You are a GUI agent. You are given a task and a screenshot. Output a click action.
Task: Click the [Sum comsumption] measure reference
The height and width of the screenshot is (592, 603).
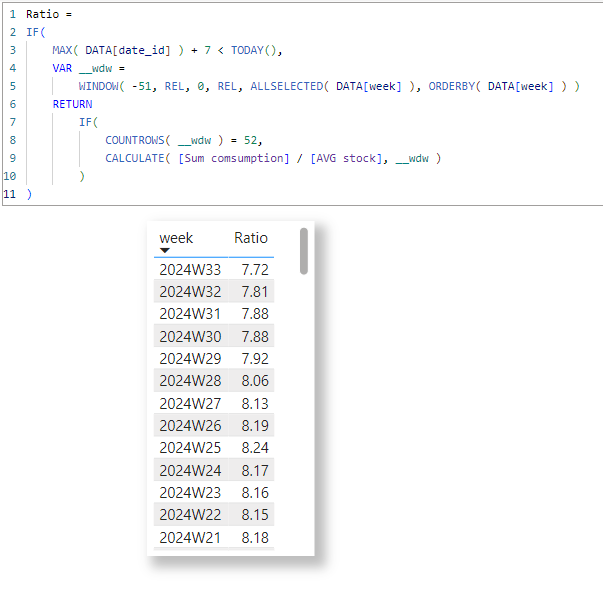(x=233, y=158)
